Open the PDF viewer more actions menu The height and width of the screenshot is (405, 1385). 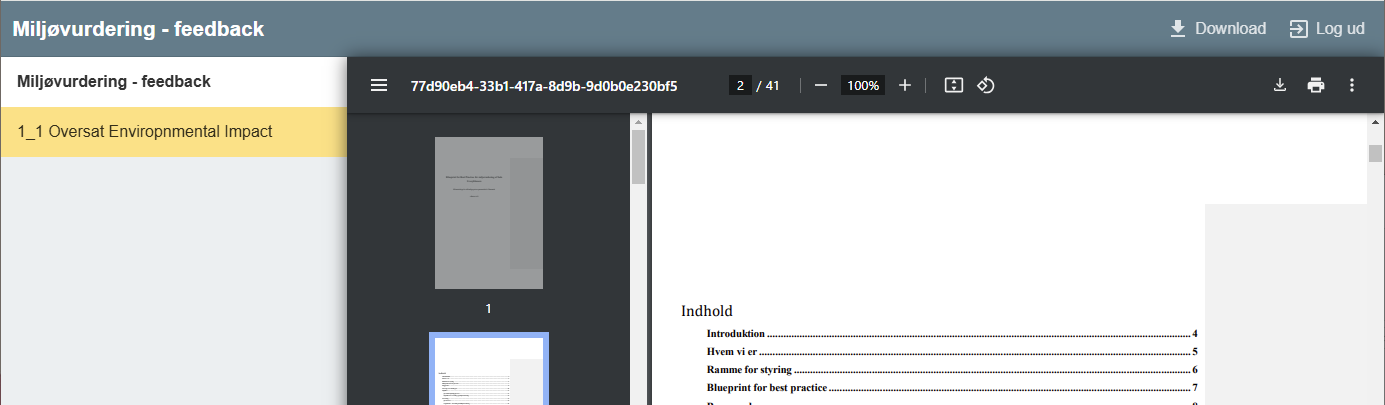pyautogui.click(x=1352, y=86)
